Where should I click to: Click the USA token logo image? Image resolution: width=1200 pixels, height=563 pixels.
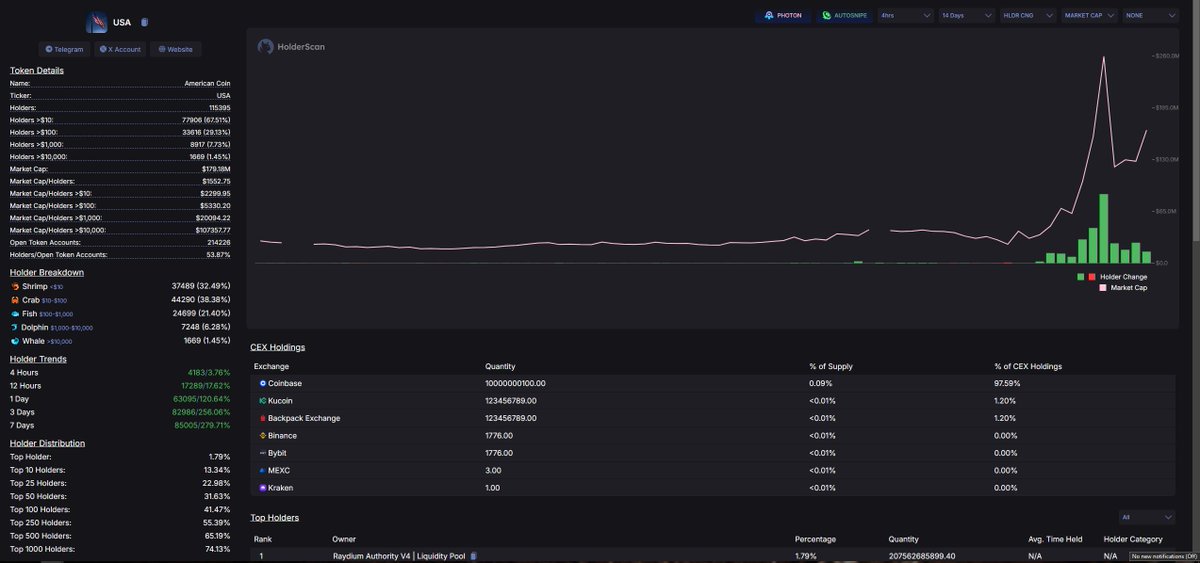[x=97, y=22]
